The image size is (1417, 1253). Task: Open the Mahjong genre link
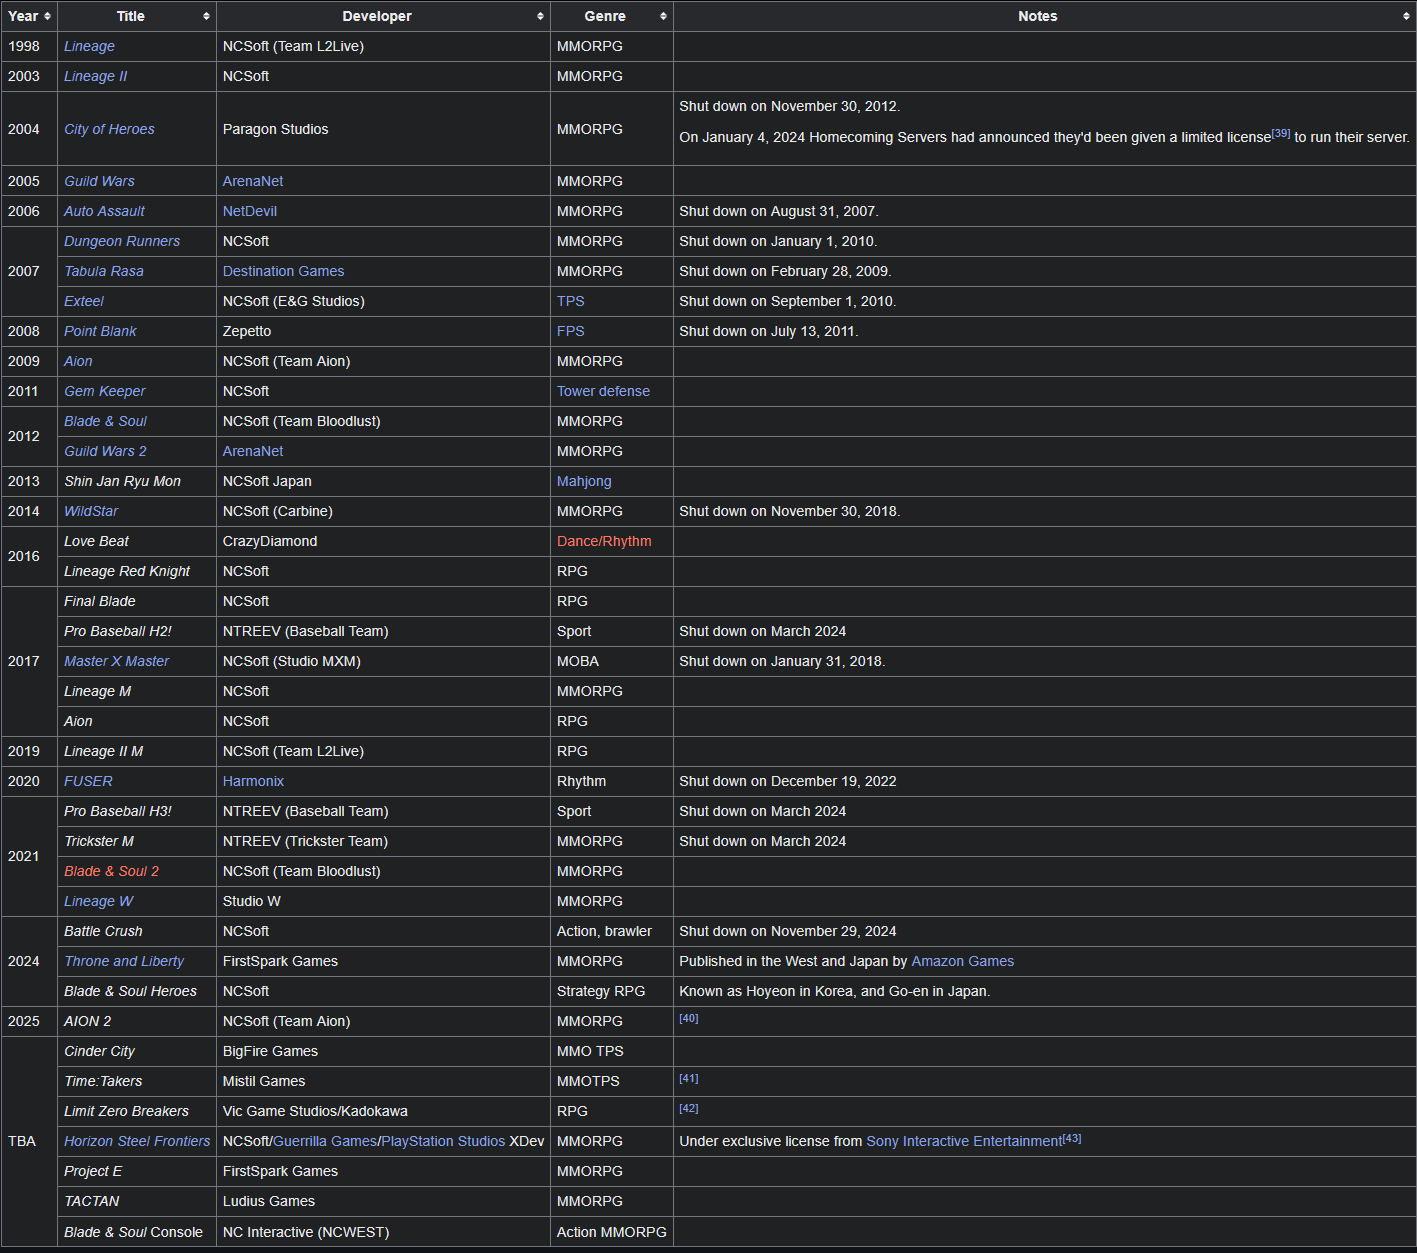(584, 481)
